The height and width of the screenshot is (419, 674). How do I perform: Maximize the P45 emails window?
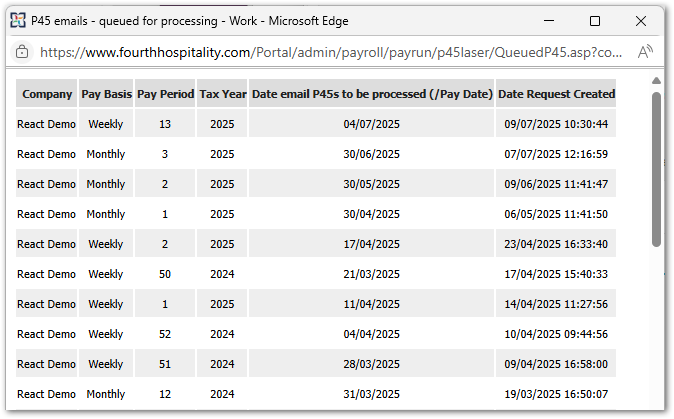coord(595,20)
